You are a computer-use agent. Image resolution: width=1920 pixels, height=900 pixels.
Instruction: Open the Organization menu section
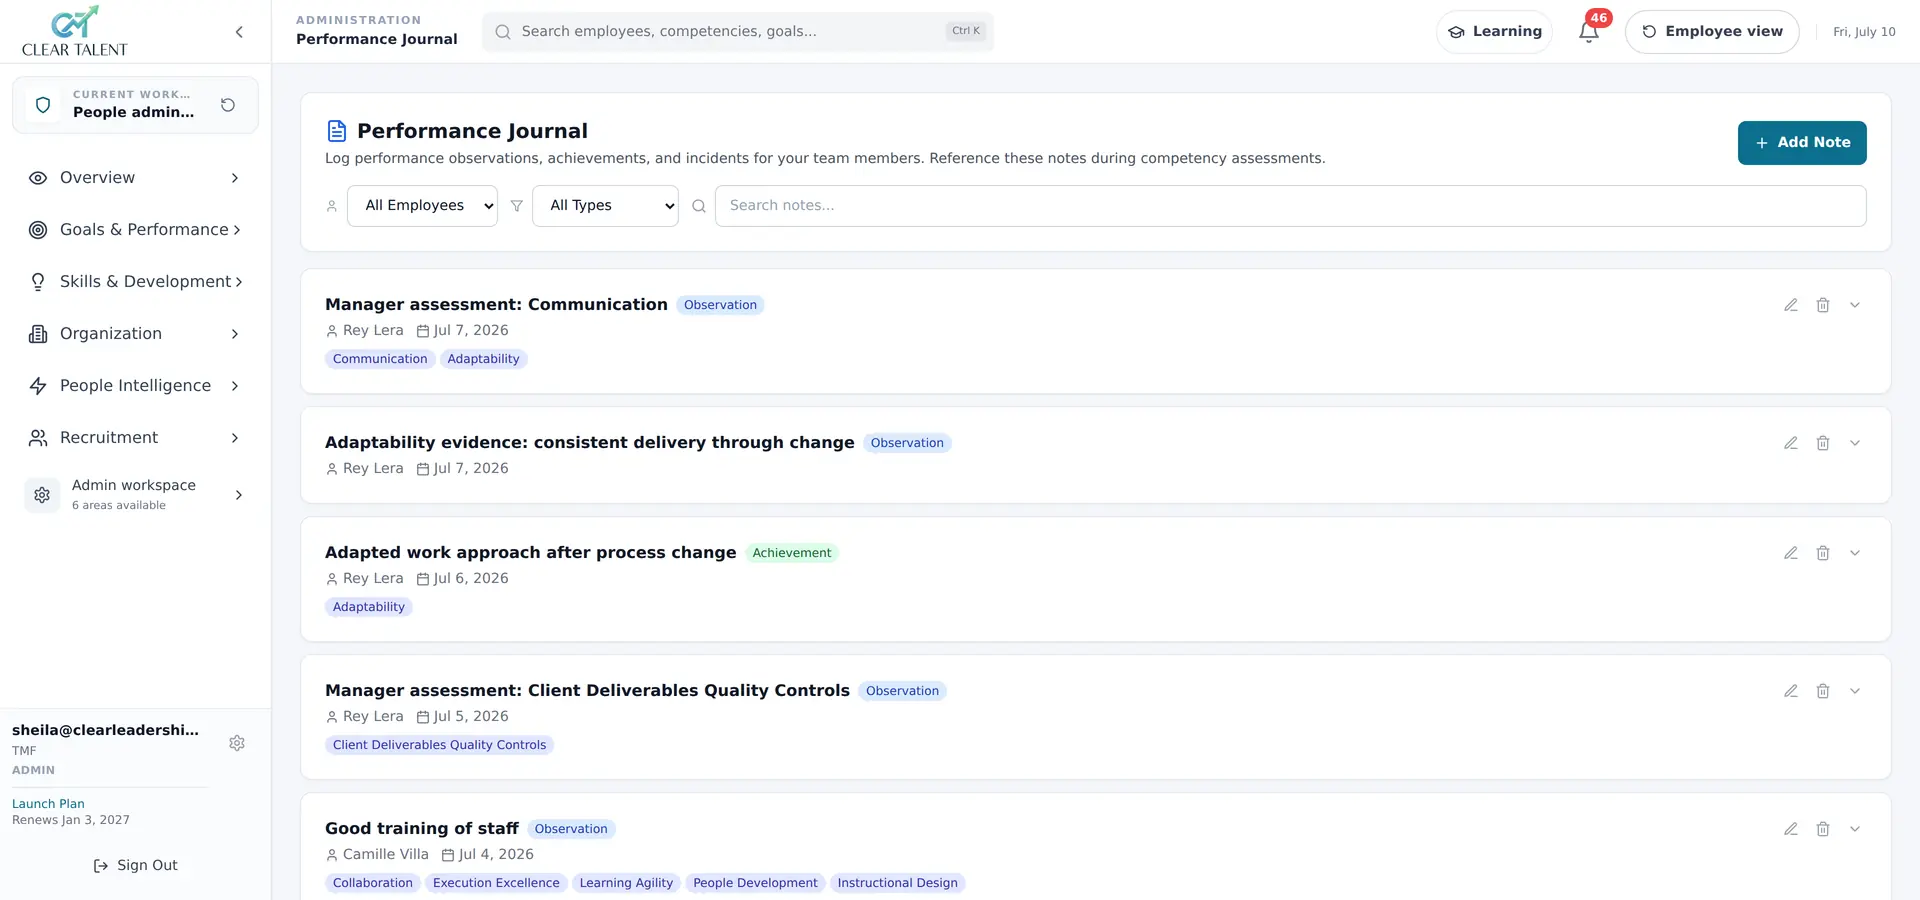tap(135, 334)
